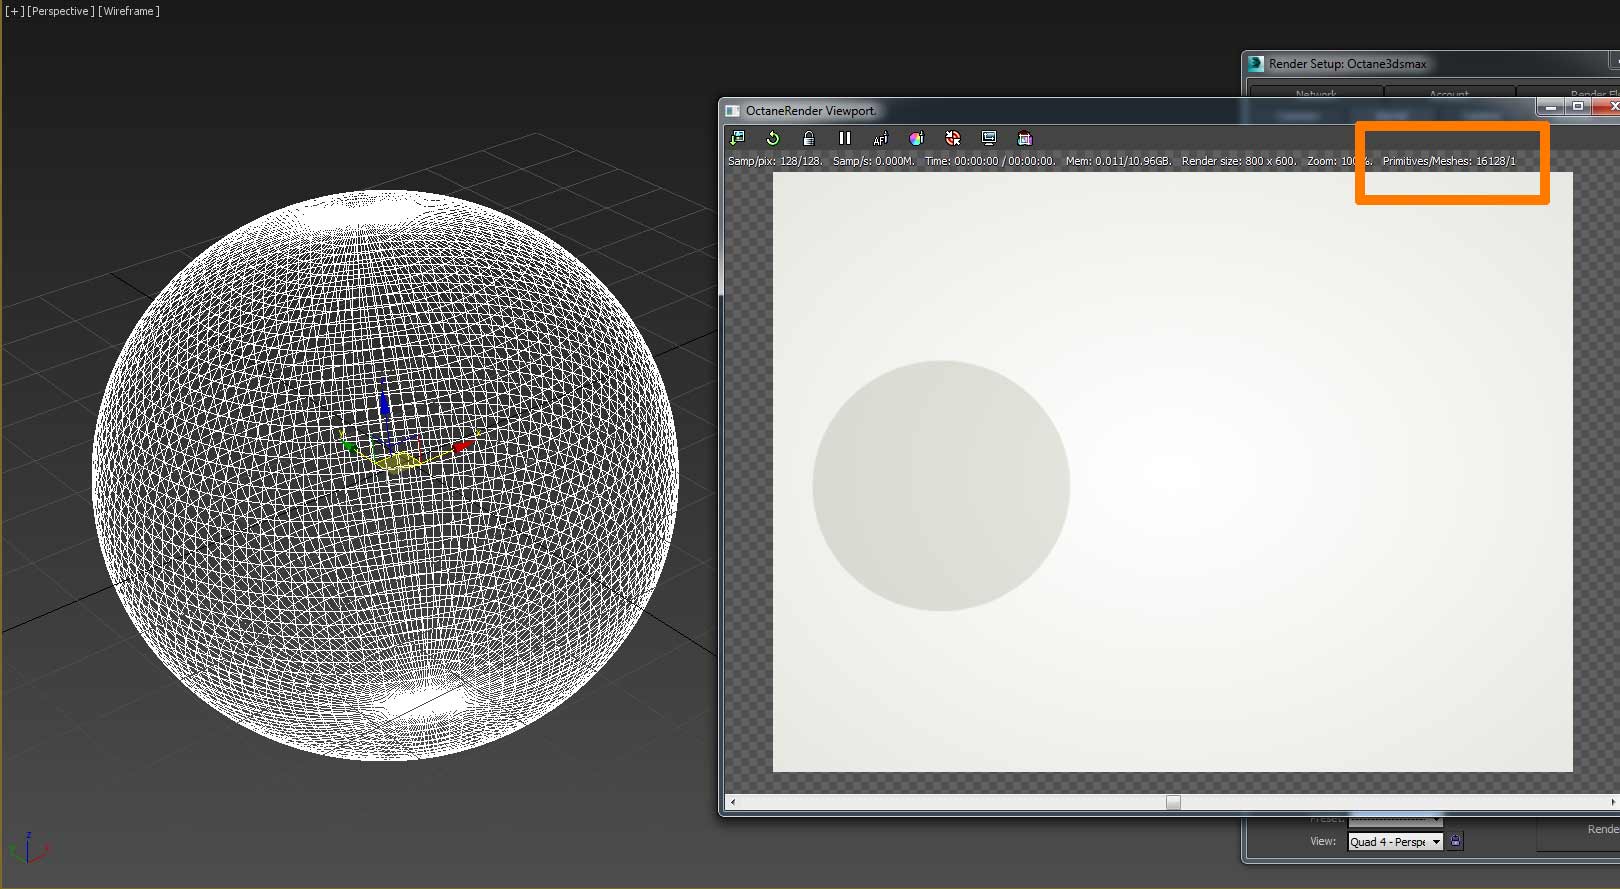This screenshot has width=1620, height=889.
Task: Open the View dropdown in Render Setup
Action: pyautogui.click(x=1395, y=842)
